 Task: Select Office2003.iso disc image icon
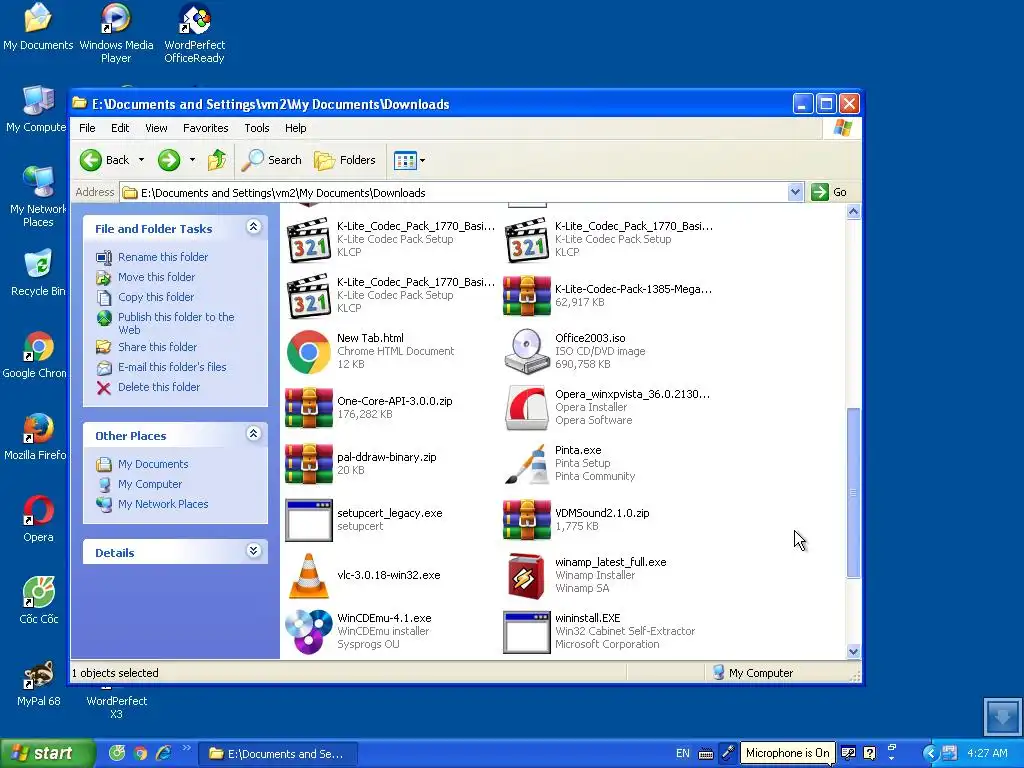(x=526, y=351)
